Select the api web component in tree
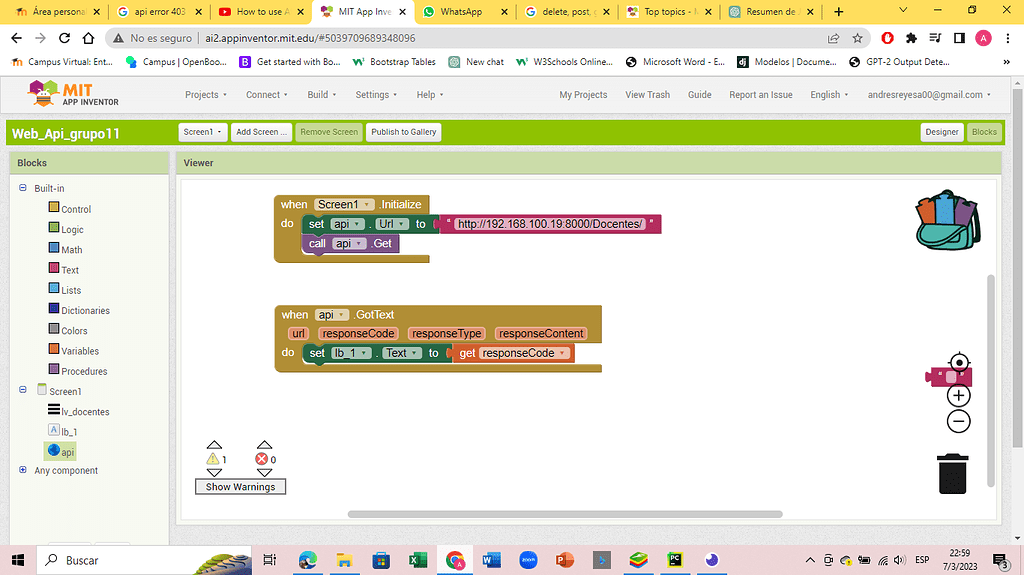 [61, 452]
